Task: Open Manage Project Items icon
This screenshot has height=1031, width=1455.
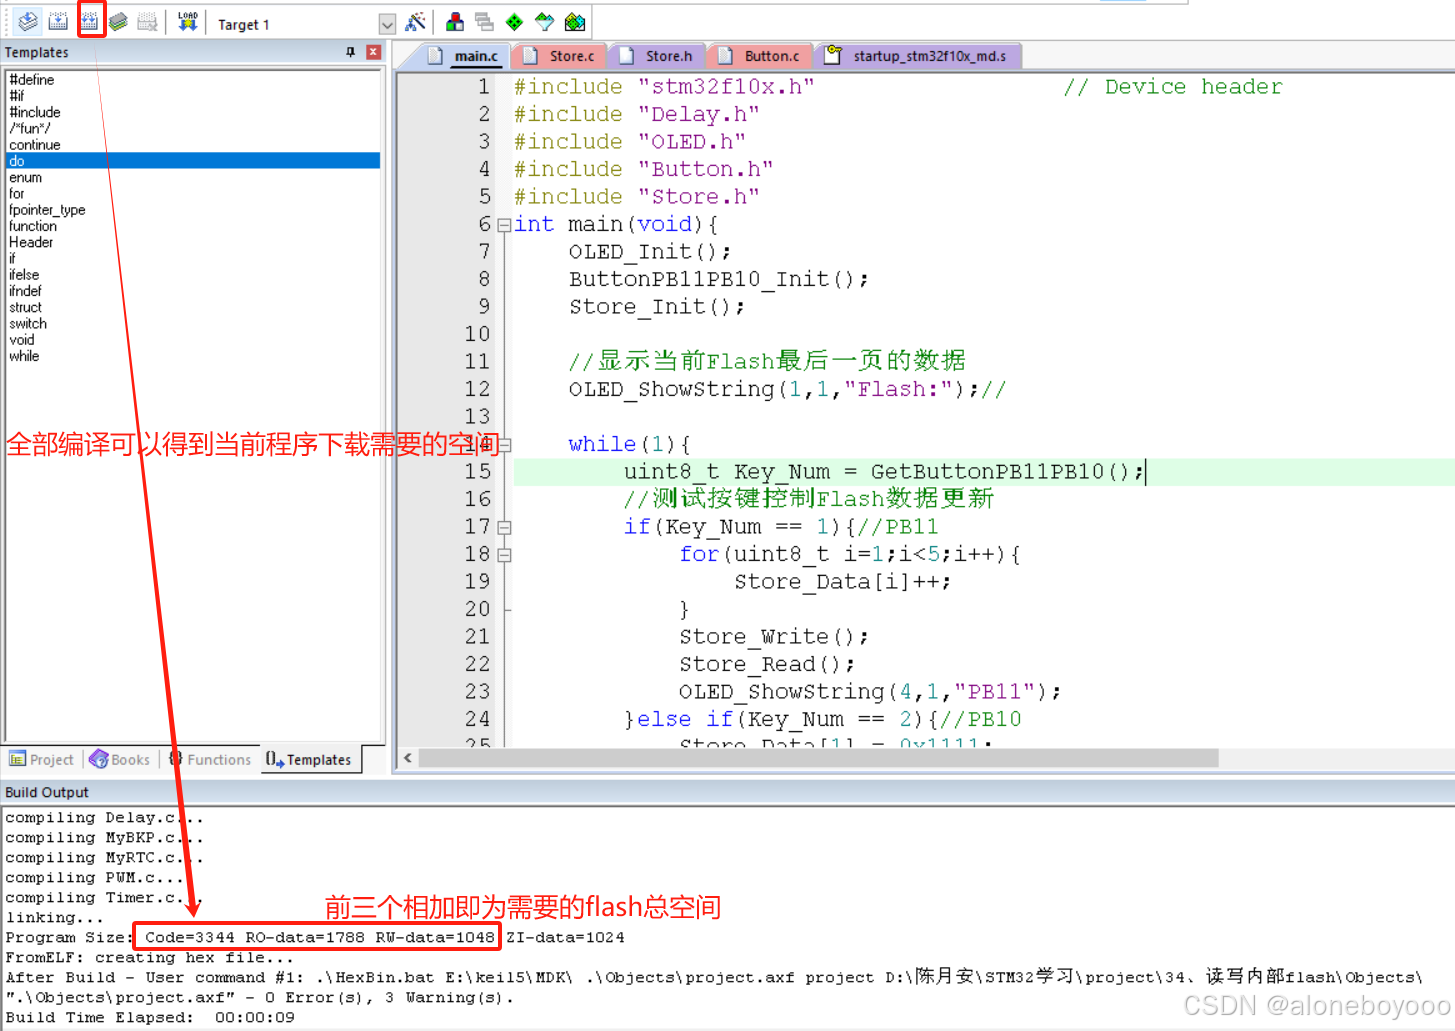Action: (455, 22)
